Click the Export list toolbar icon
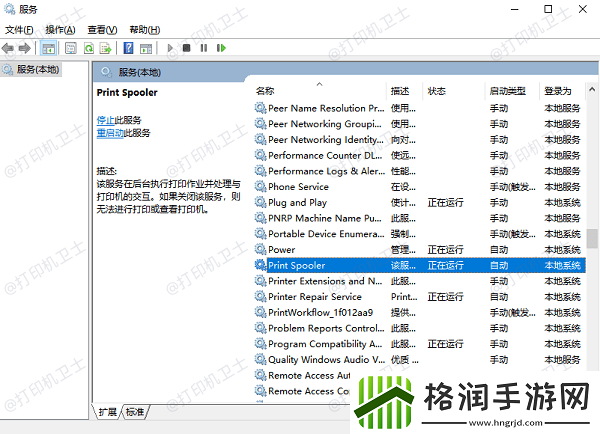This screenshot has width=600, height=434. click(105, 48)
